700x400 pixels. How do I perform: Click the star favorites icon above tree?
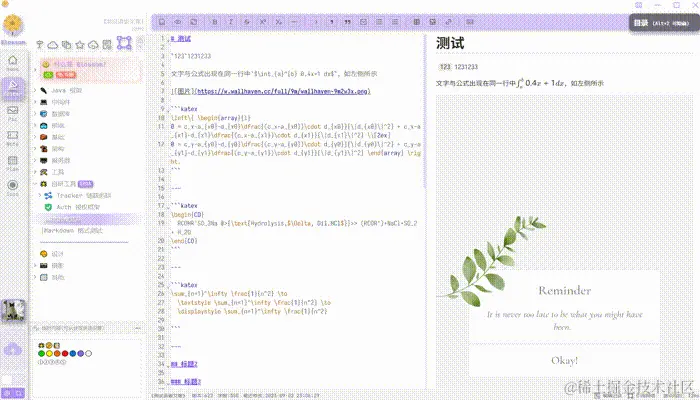pos(80,45)
